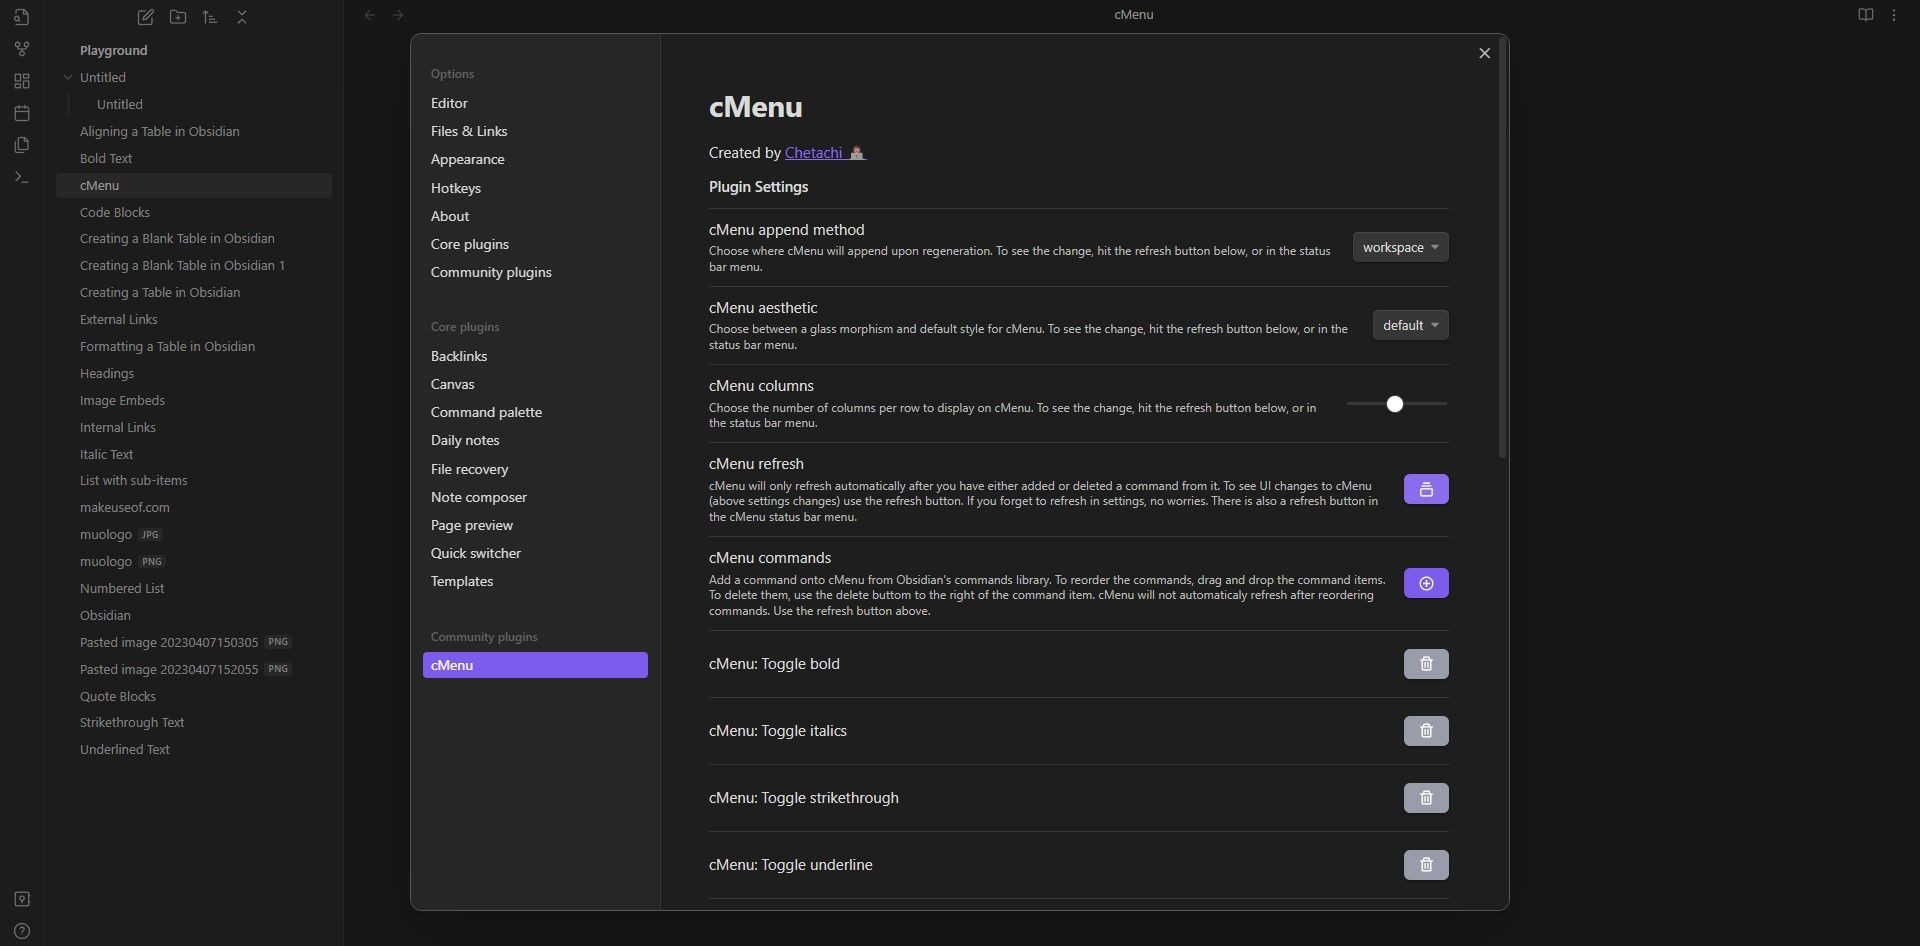Open Core plugins options tab

535,244
